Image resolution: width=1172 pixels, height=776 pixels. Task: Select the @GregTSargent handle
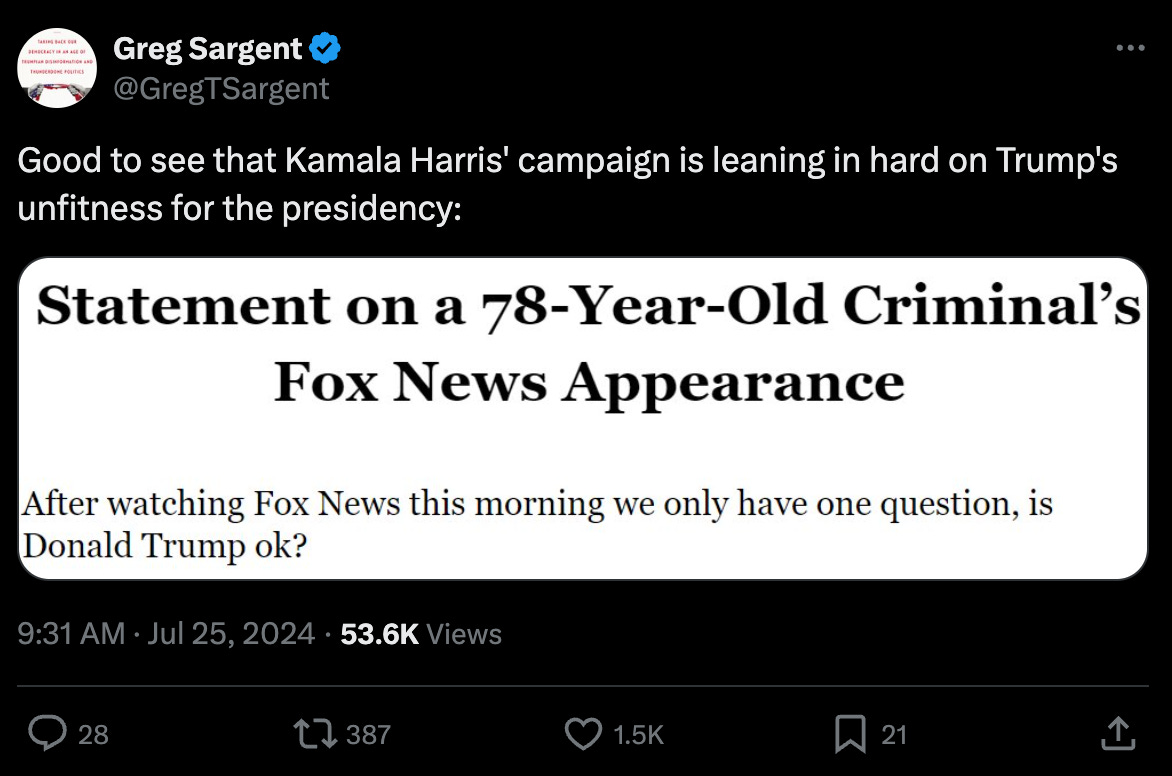(222, 89)
